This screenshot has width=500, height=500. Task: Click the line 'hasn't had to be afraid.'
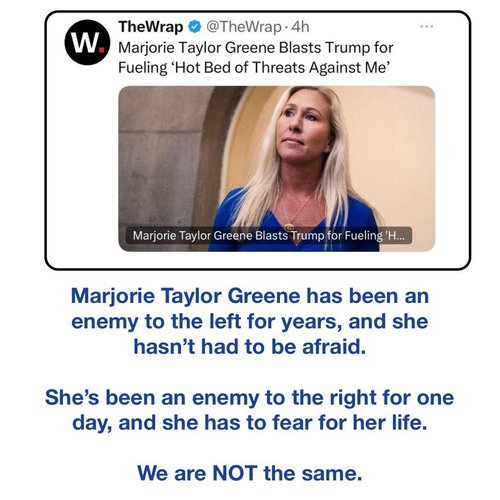point(250,347)
